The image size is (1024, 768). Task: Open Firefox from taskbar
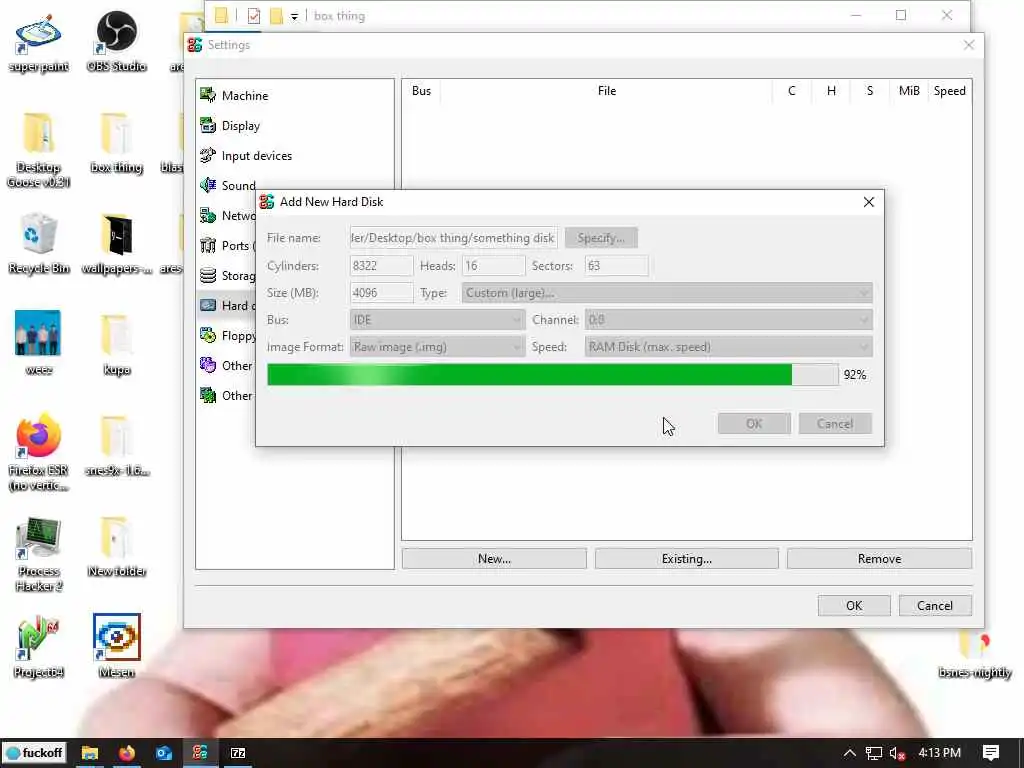click(x=127, y=753)
